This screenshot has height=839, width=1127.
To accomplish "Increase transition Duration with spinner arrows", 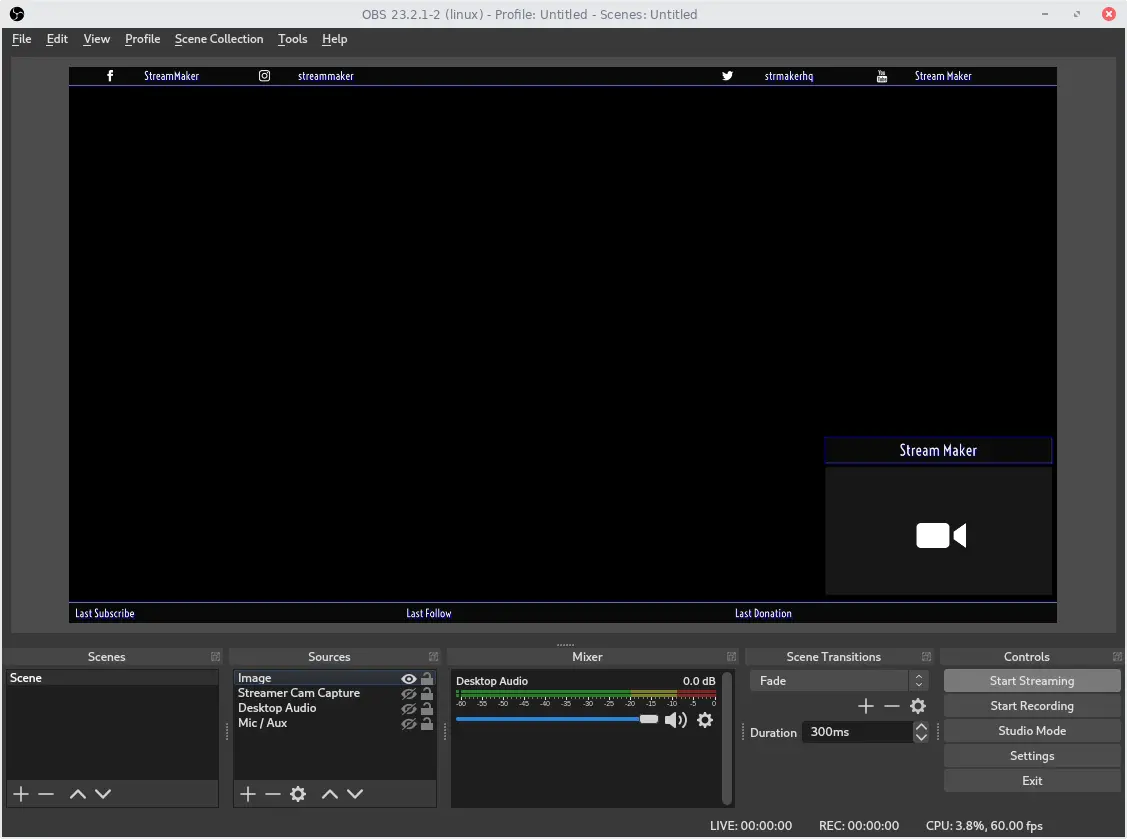I will point(921,727).
